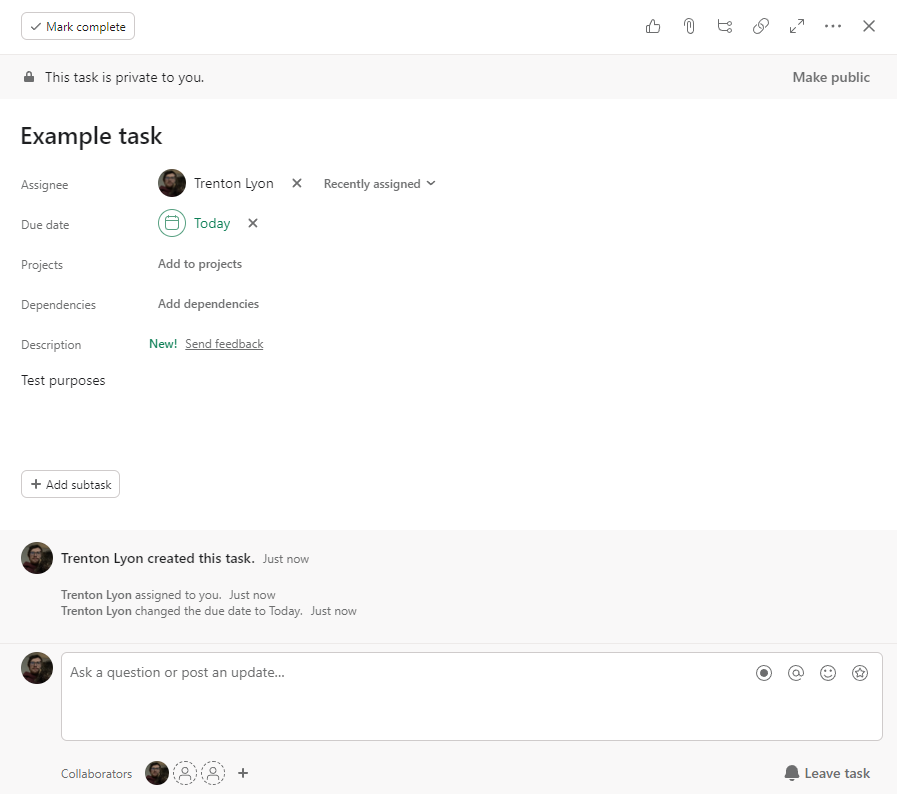Click the Add subtask button
897x794 pixels.
(70, 485)
